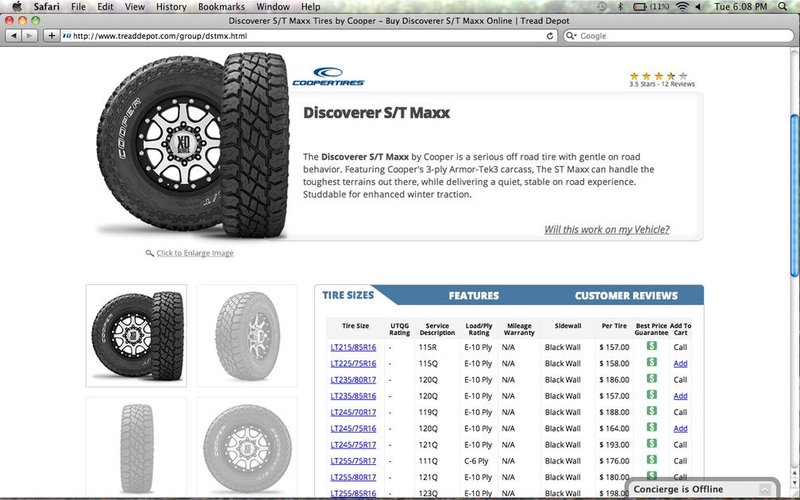Open the volume icon in menu bar
Screen dimensions: 800x500
coord(698,7)
